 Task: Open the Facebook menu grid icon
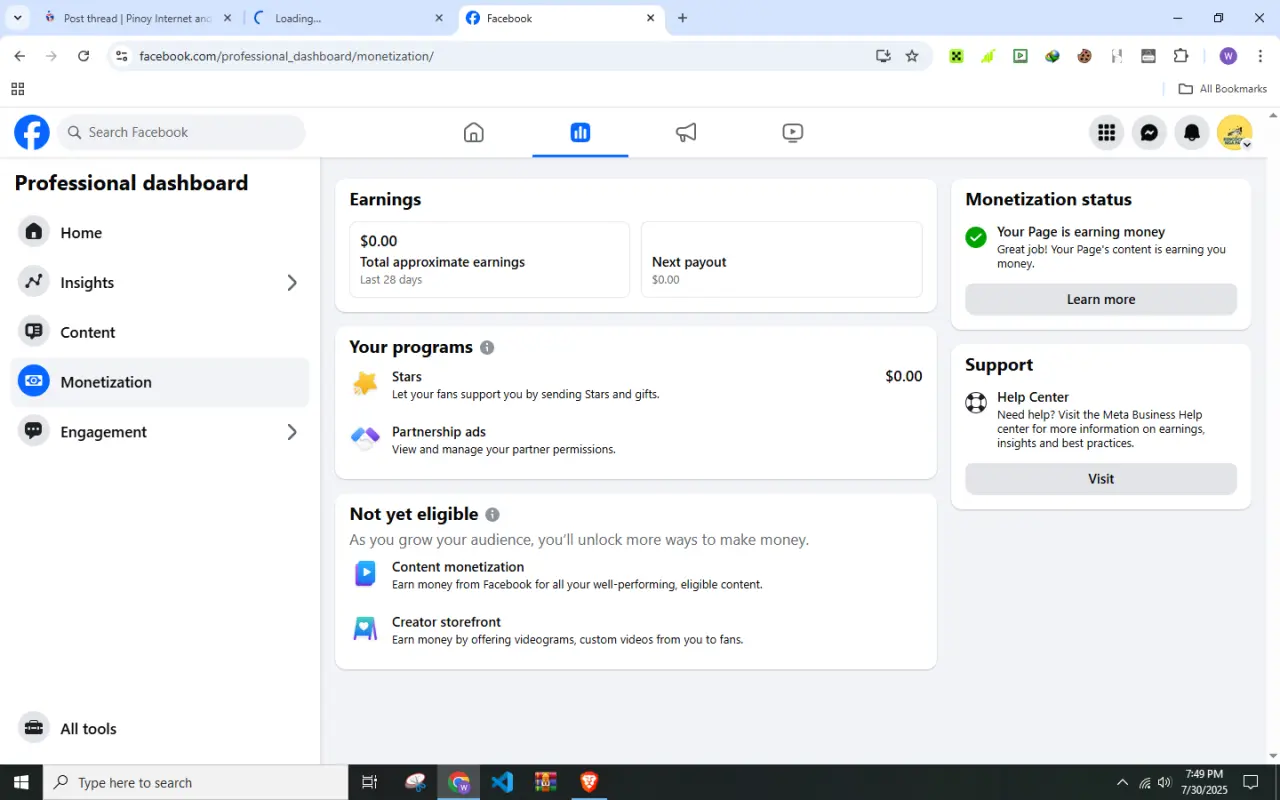tap(1106, 132)
